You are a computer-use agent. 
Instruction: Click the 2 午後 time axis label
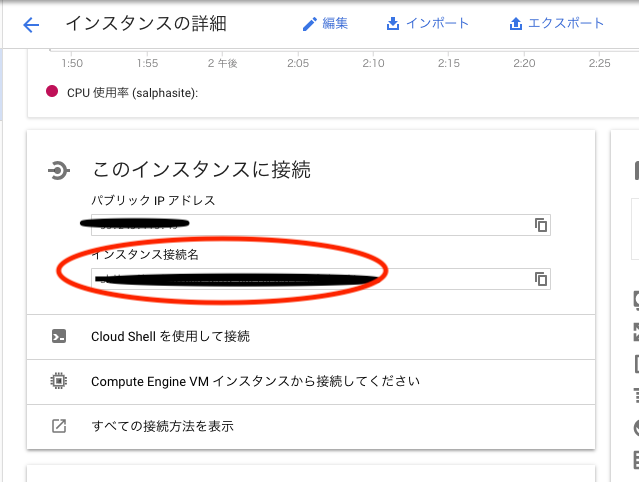[222, 63]
